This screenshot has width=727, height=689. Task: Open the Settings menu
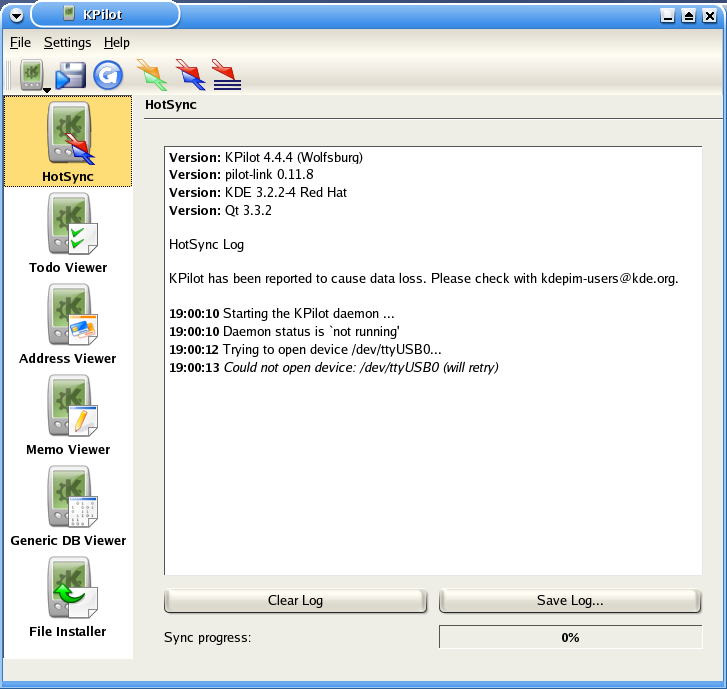[x=68, y=43]
